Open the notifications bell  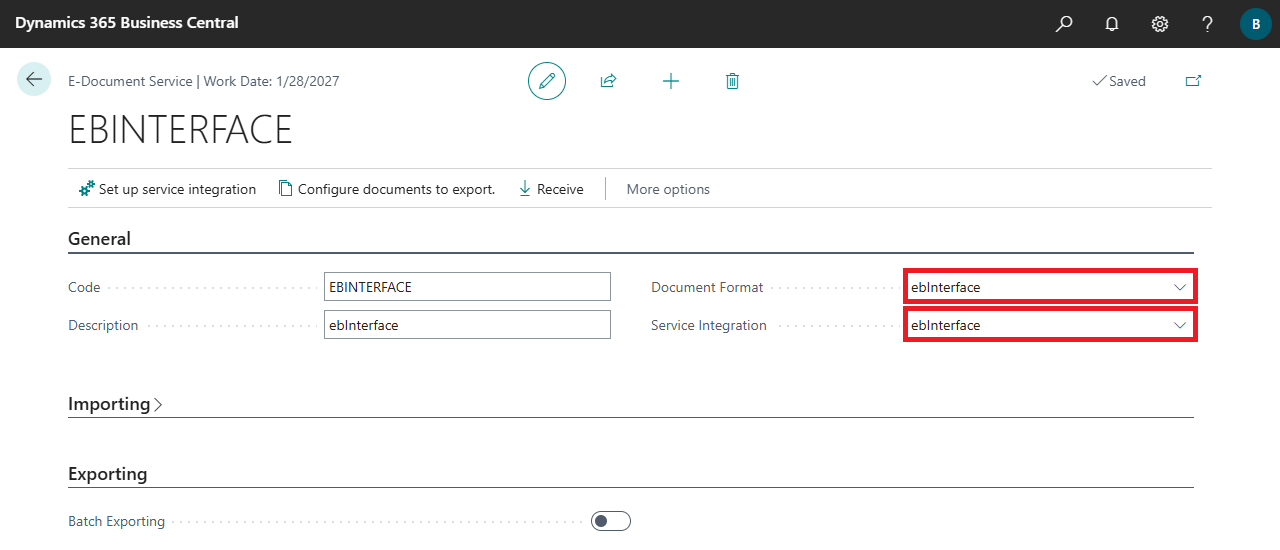click(1112, 23)
